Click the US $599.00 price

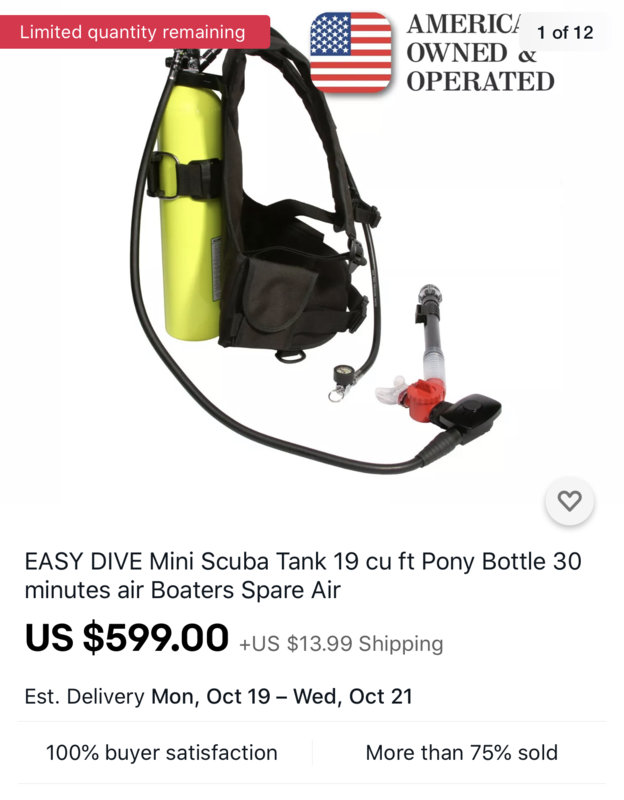(127, 637)
